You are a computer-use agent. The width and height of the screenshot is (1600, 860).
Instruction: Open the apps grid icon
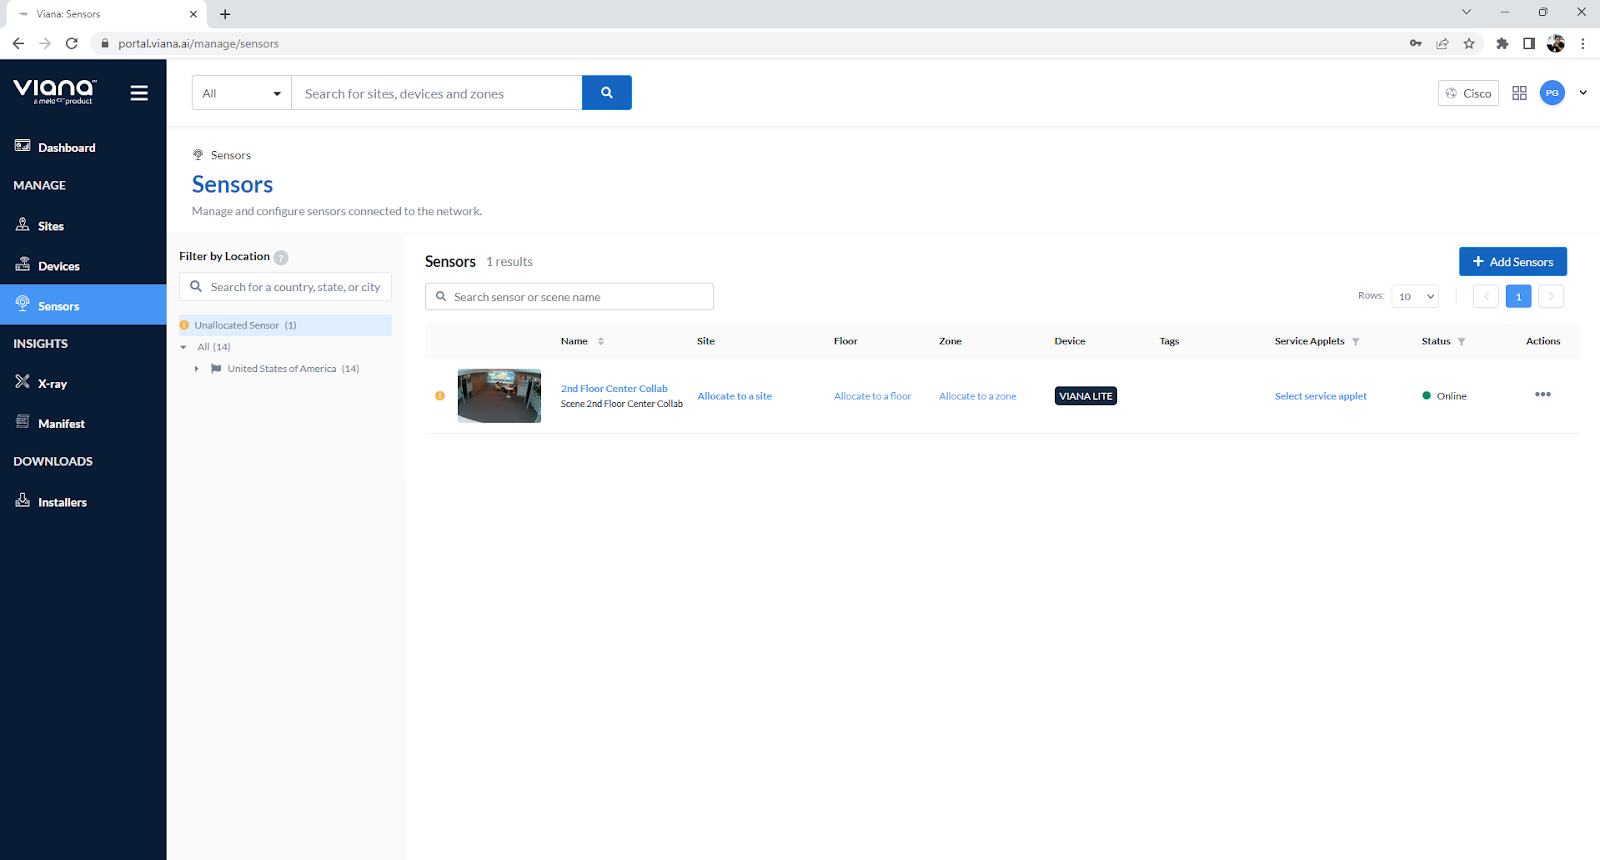coord(1519,93)
